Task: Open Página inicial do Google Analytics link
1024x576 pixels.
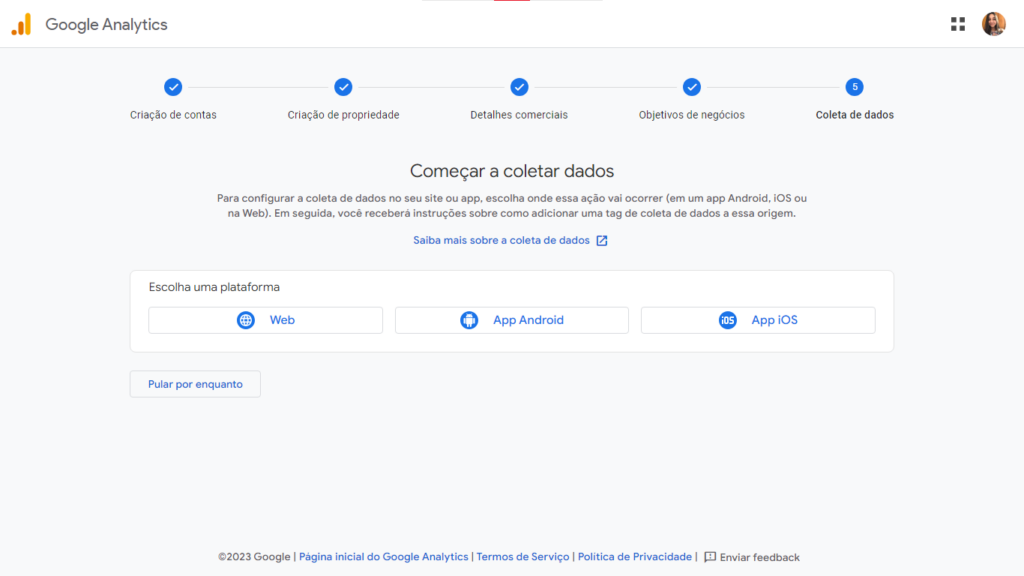Action: (x=383, y=556)
